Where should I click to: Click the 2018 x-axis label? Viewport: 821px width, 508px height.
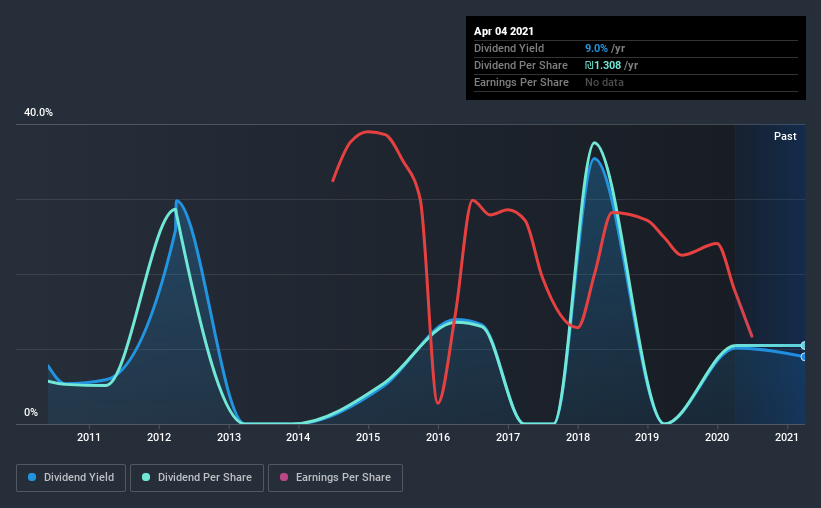[578, 437]
